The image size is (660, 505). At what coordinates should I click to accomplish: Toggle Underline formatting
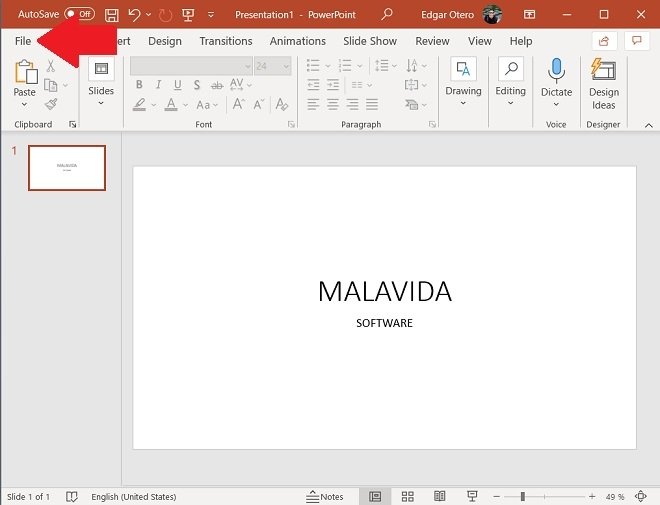click(178, 85)
